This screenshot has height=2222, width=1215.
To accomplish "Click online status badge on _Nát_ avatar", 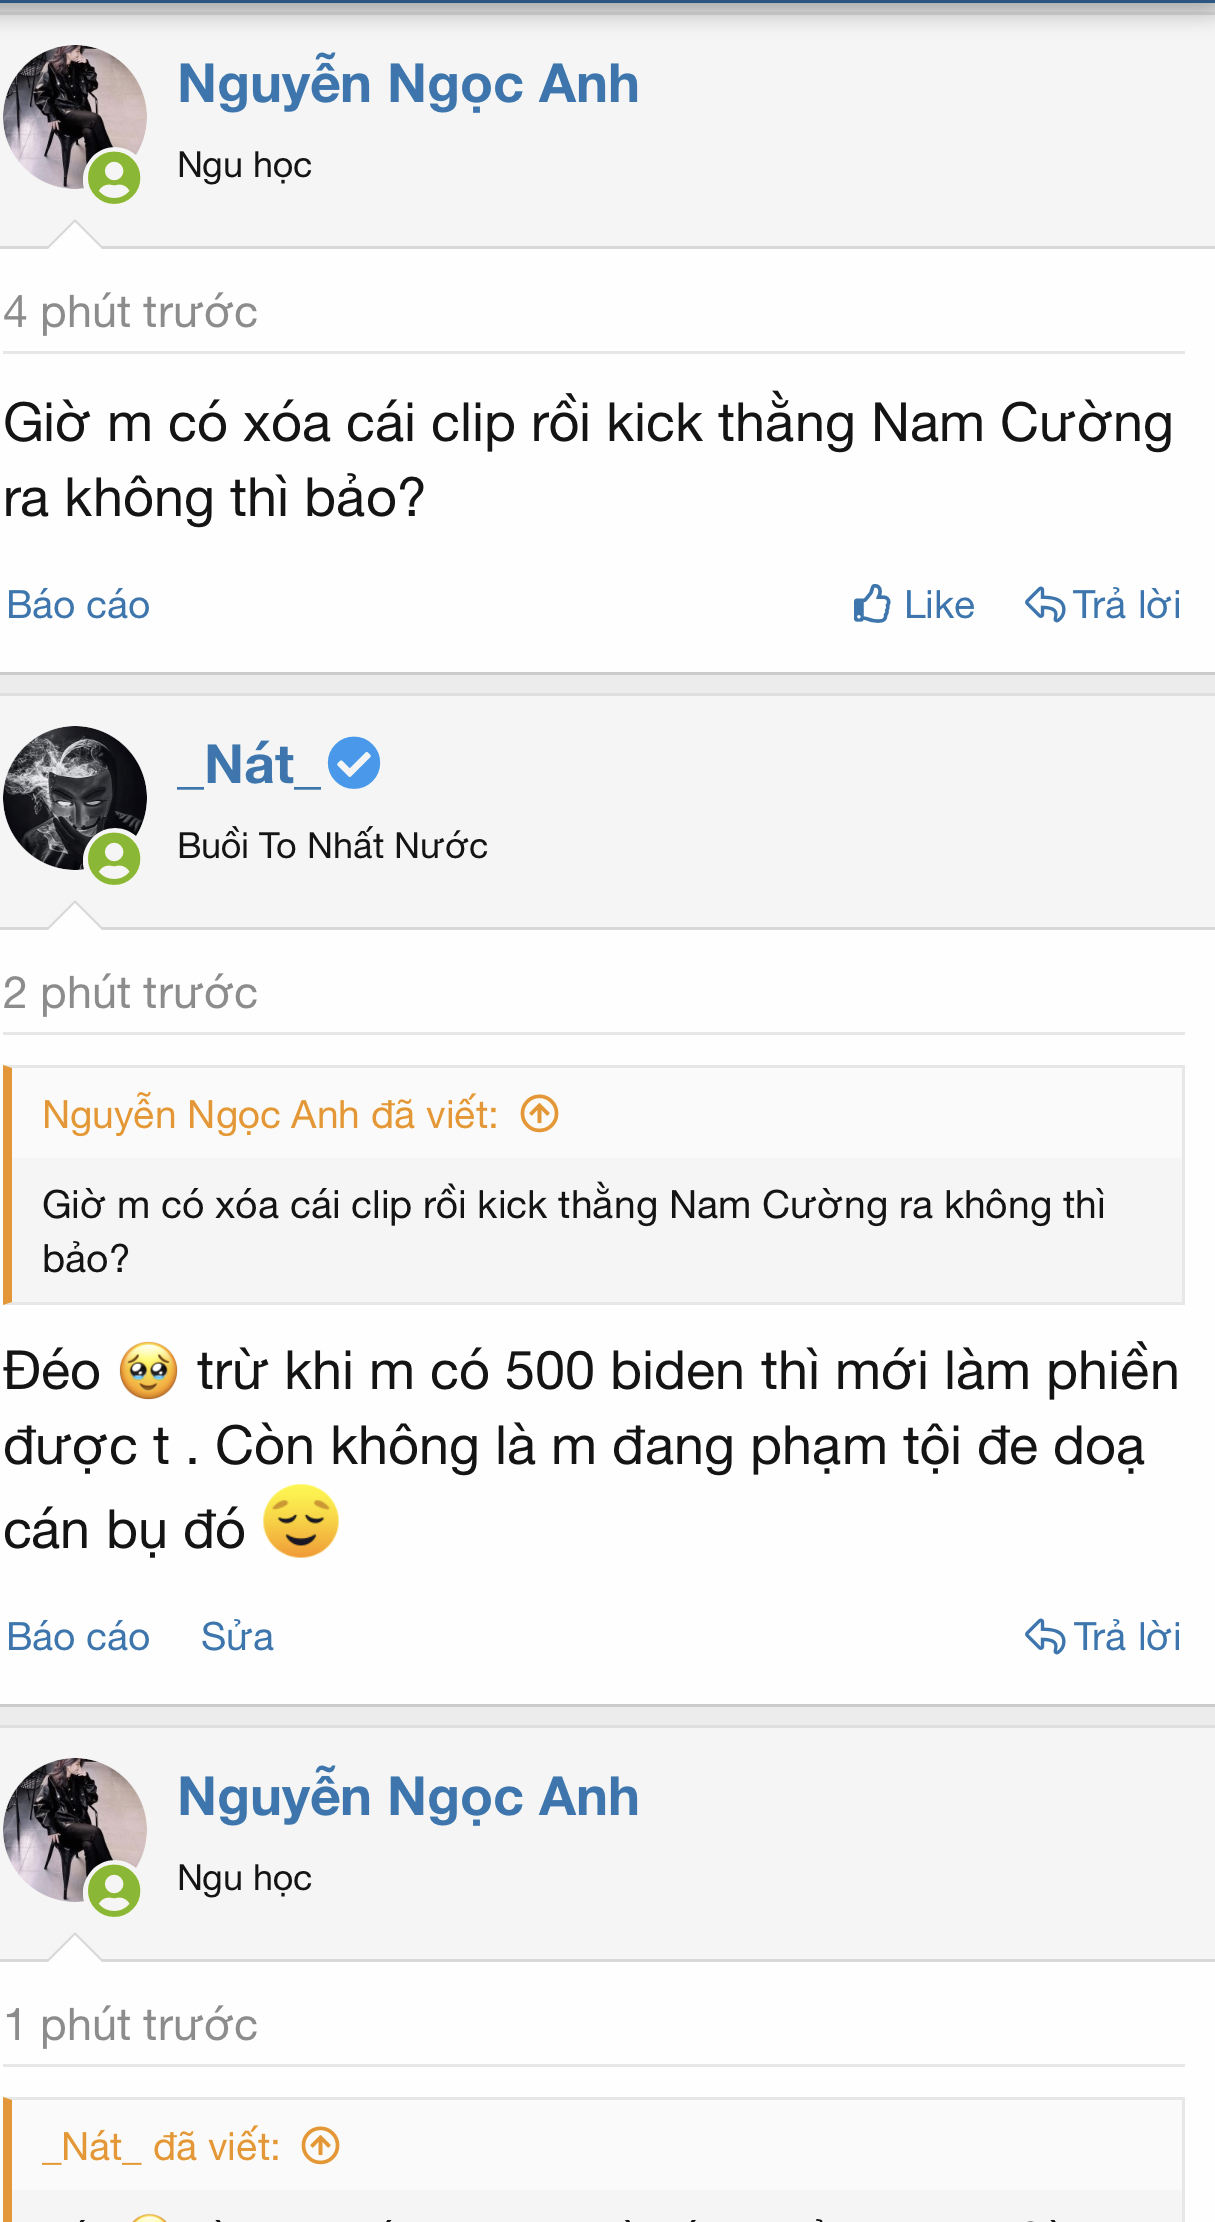I will (x=115, y=859).
